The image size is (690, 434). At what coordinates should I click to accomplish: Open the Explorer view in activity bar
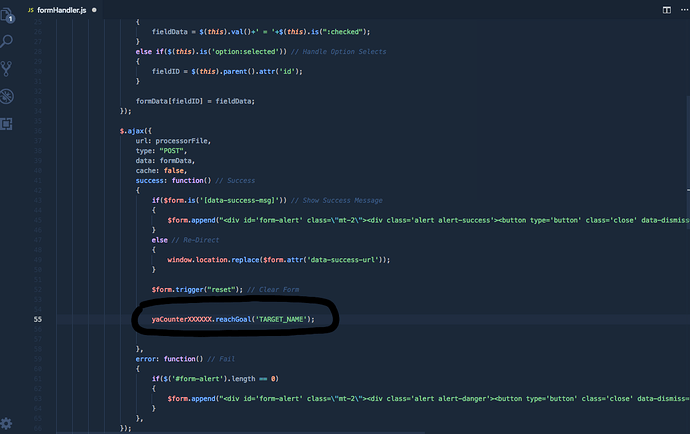pyautogui.click(x=8, y=15)
